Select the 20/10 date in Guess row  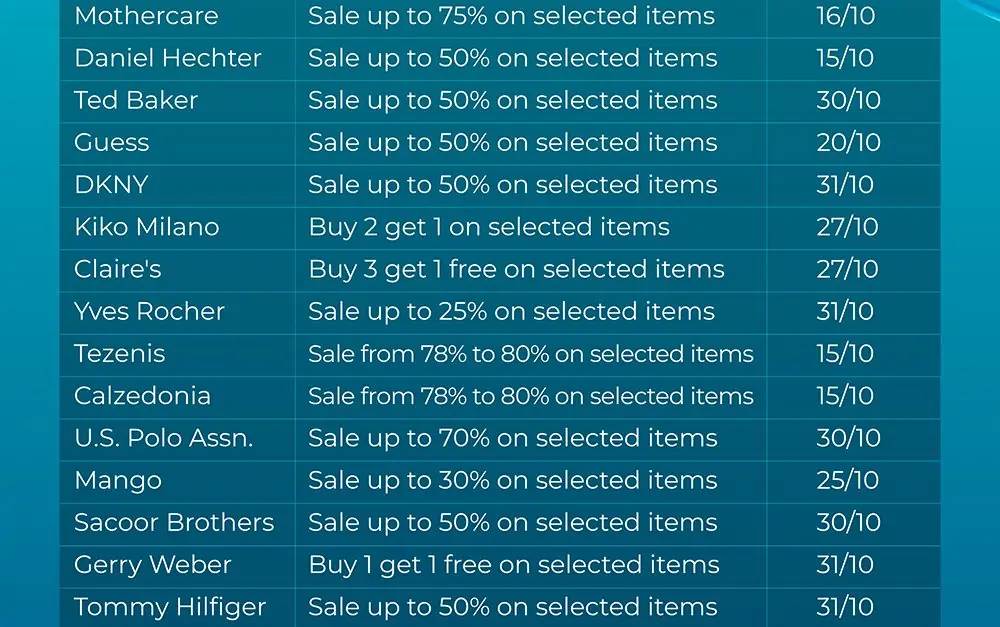click(848, 142)
